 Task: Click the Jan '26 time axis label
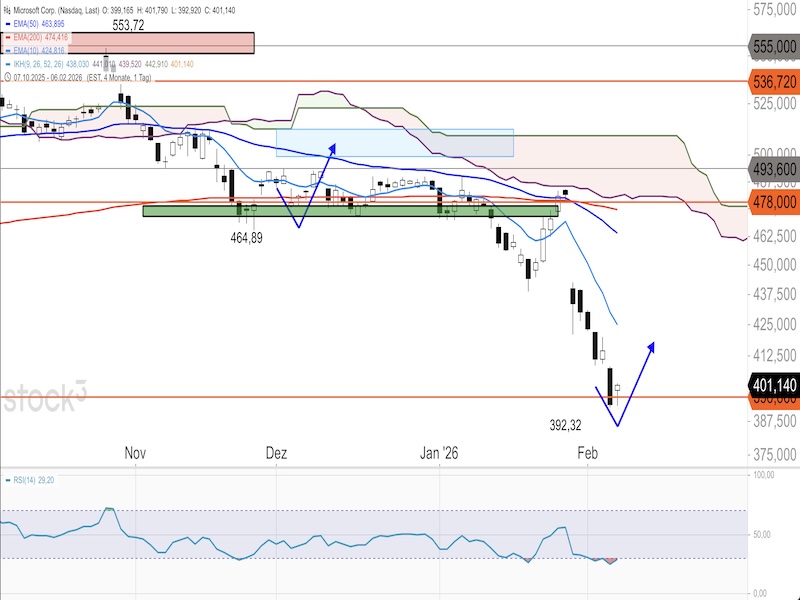pos(439,453)
